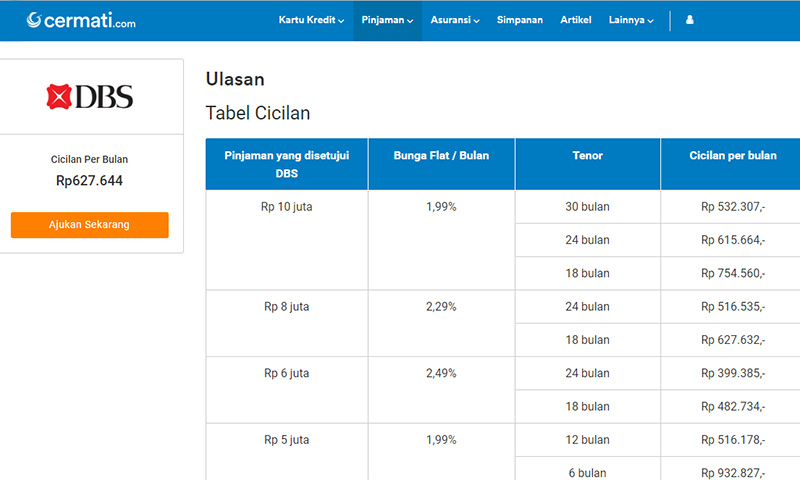Click the Cicilan Per Bulan label
The image size is (800, 480).
89,159
